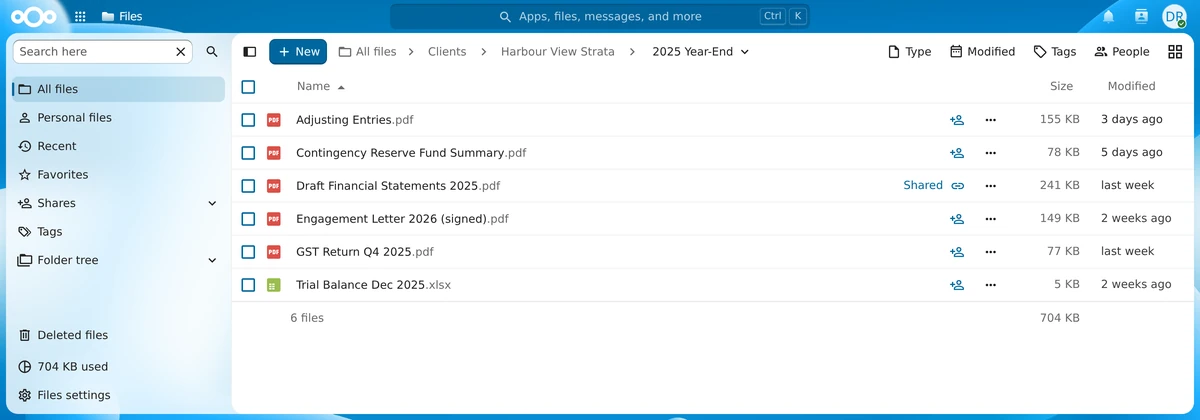Sort by the Name column header
1200x420 pixels.
pyautogui.click(x=321, y=86)
